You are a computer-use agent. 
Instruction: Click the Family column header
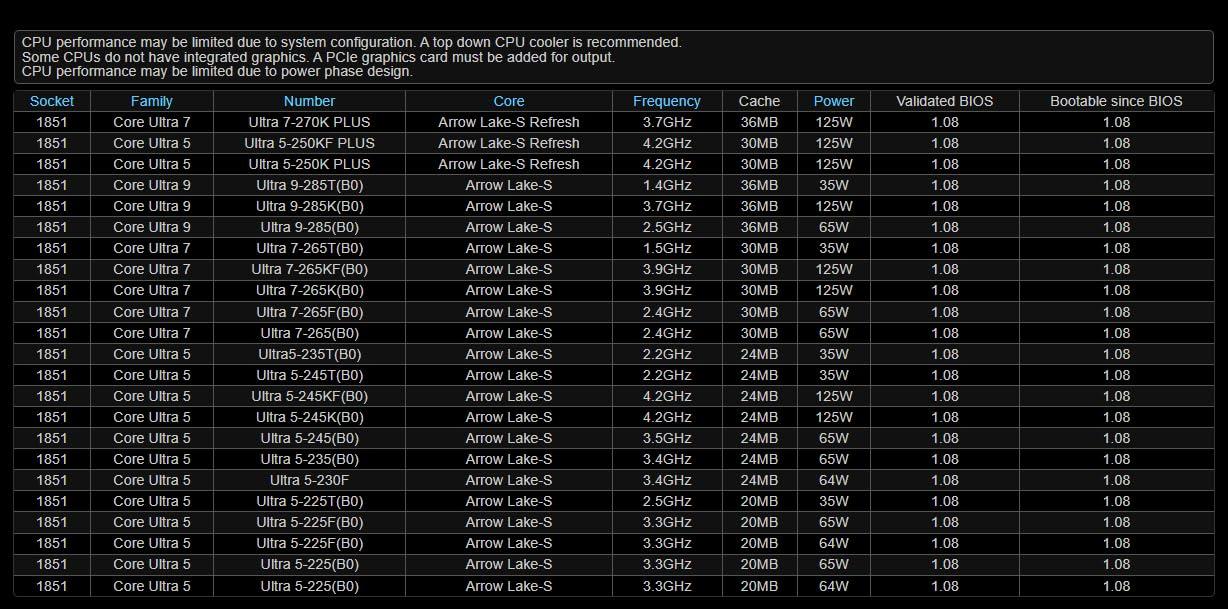click(x=151, y=101)
